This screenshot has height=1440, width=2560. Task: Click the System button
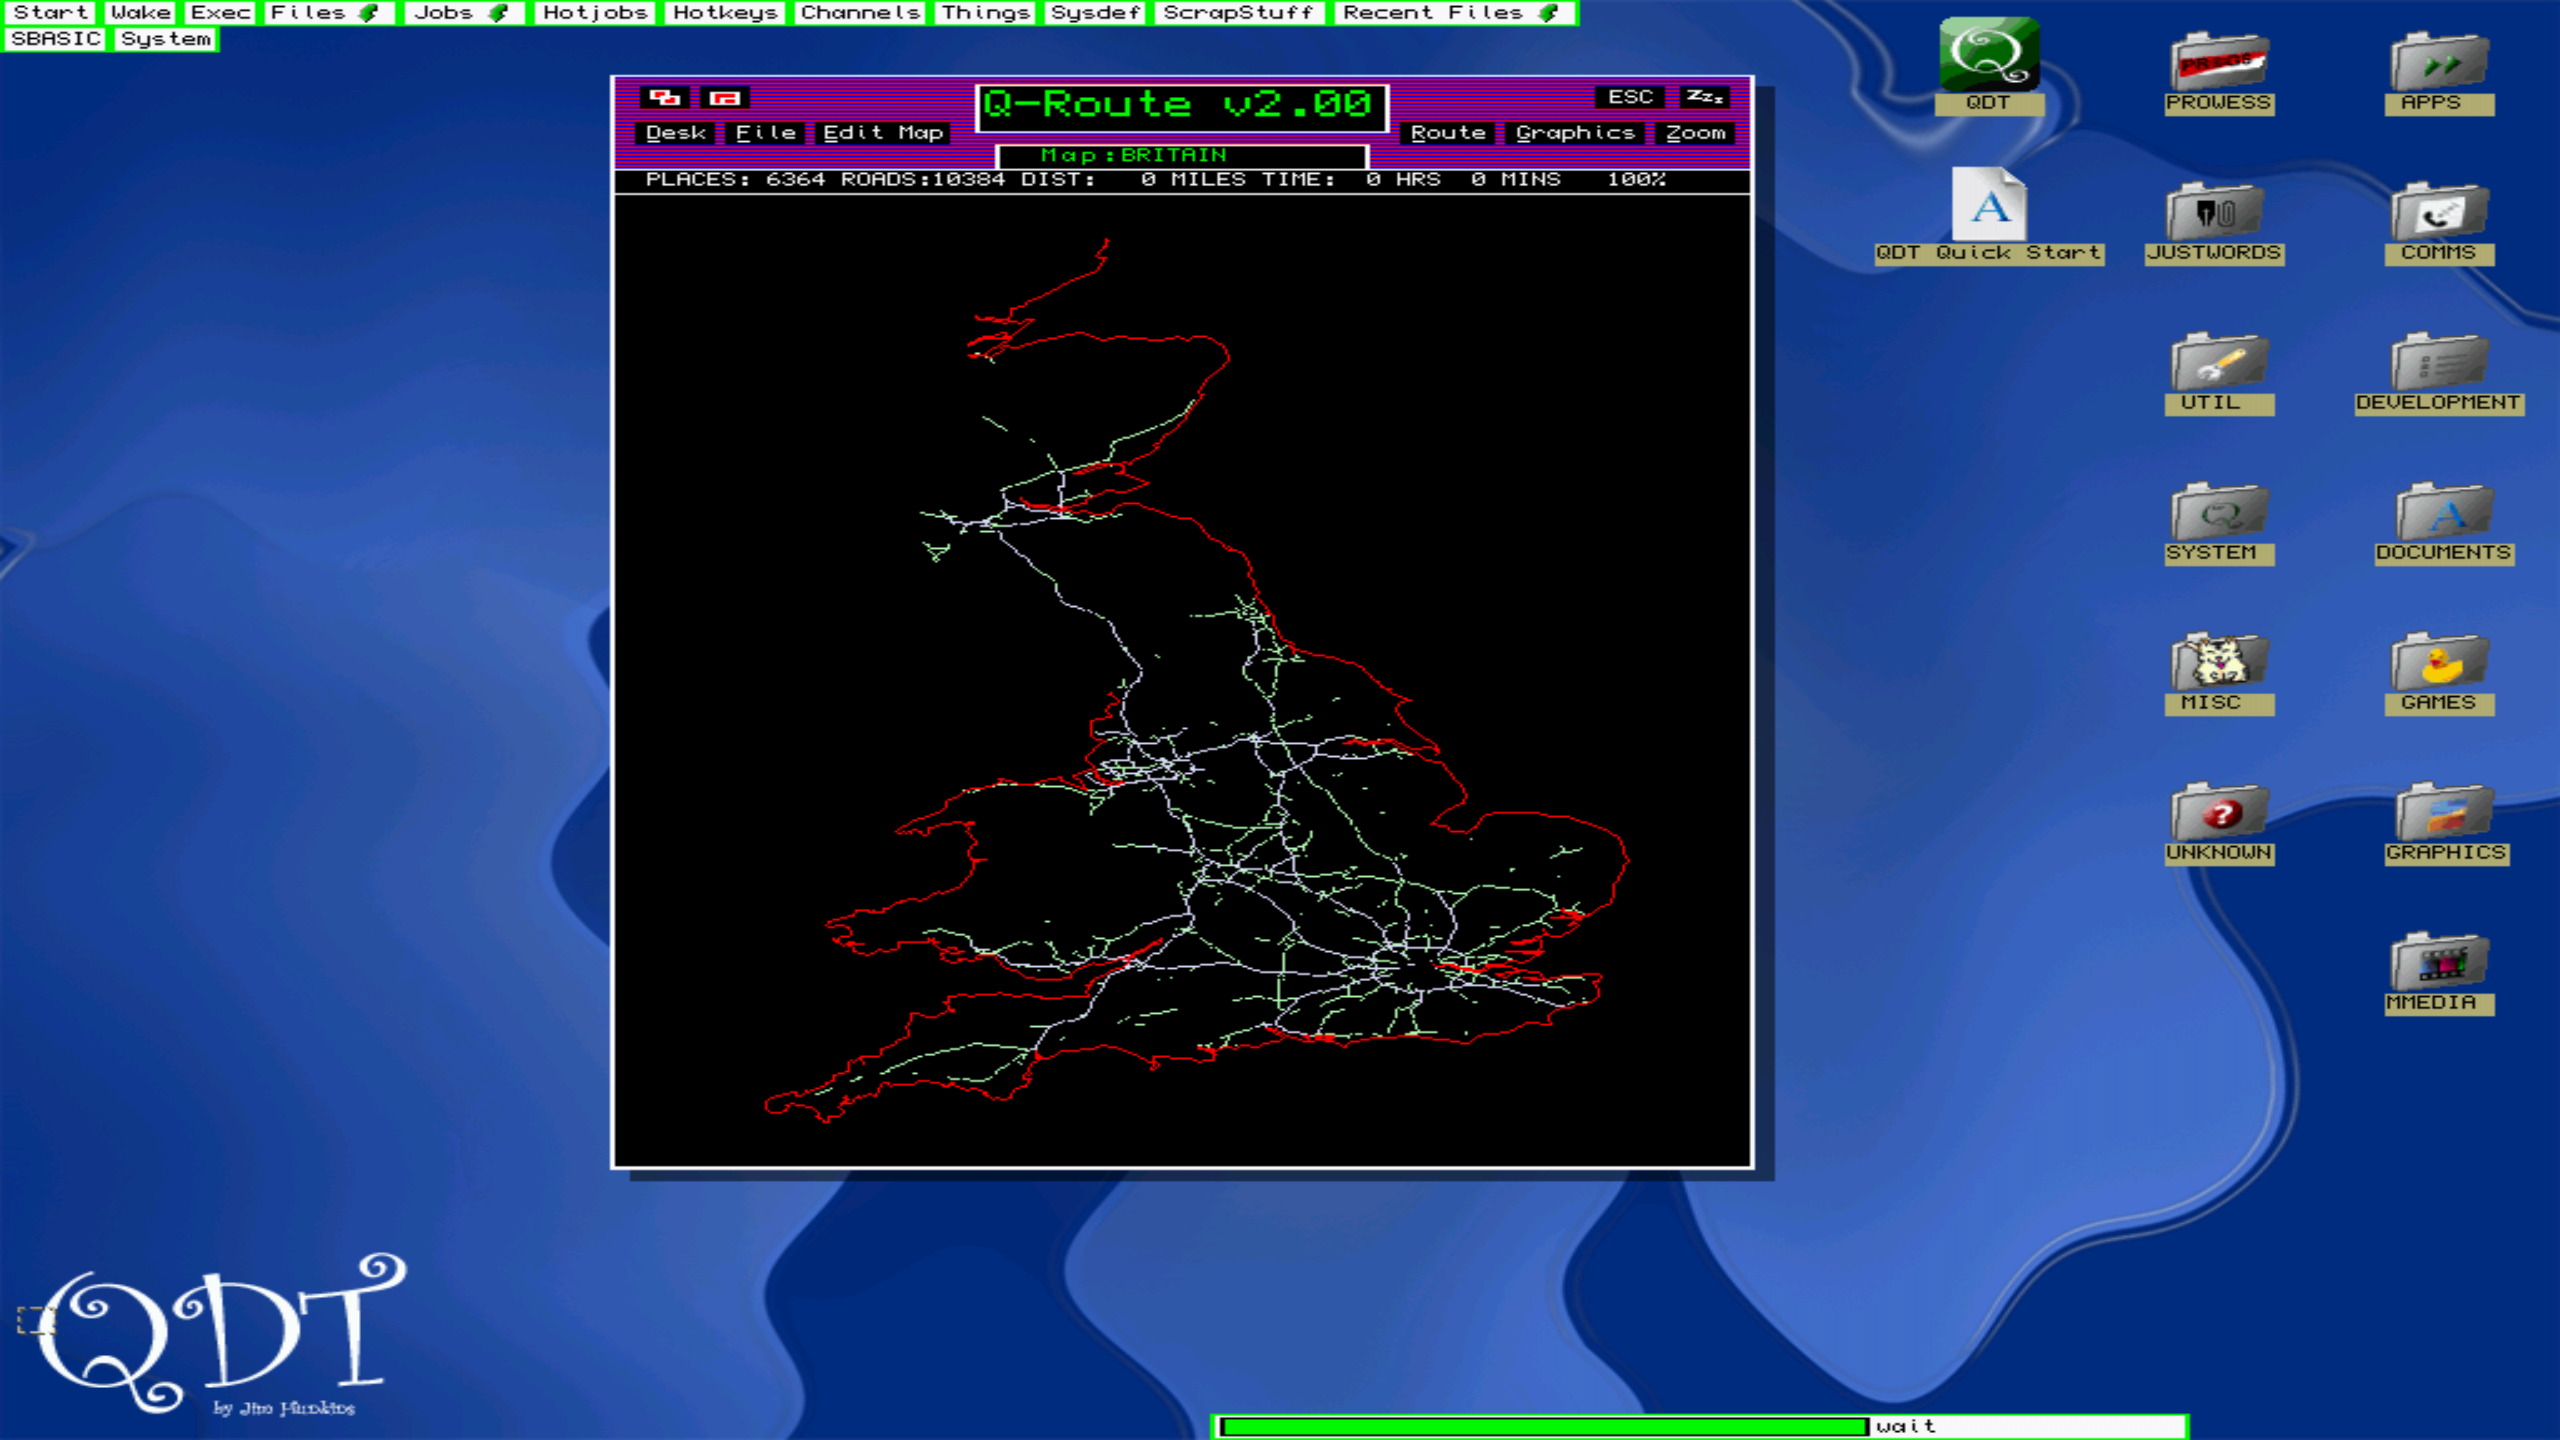(x=166, y=39)
